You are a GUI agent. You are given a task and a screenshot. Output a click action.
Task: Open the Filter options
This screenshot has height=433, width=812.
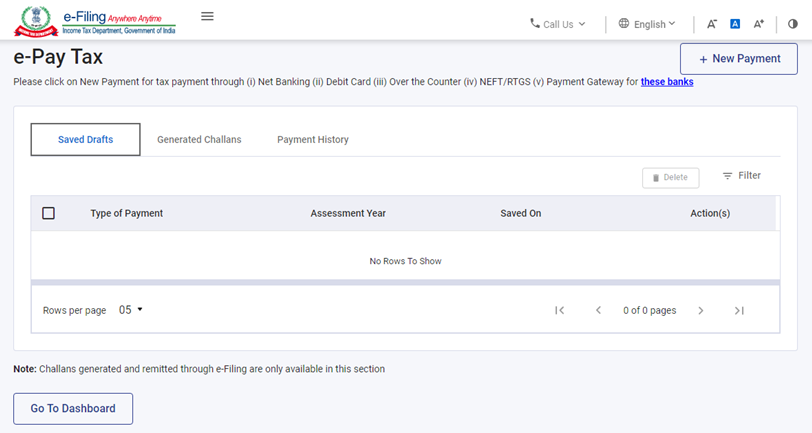[741, 176]
